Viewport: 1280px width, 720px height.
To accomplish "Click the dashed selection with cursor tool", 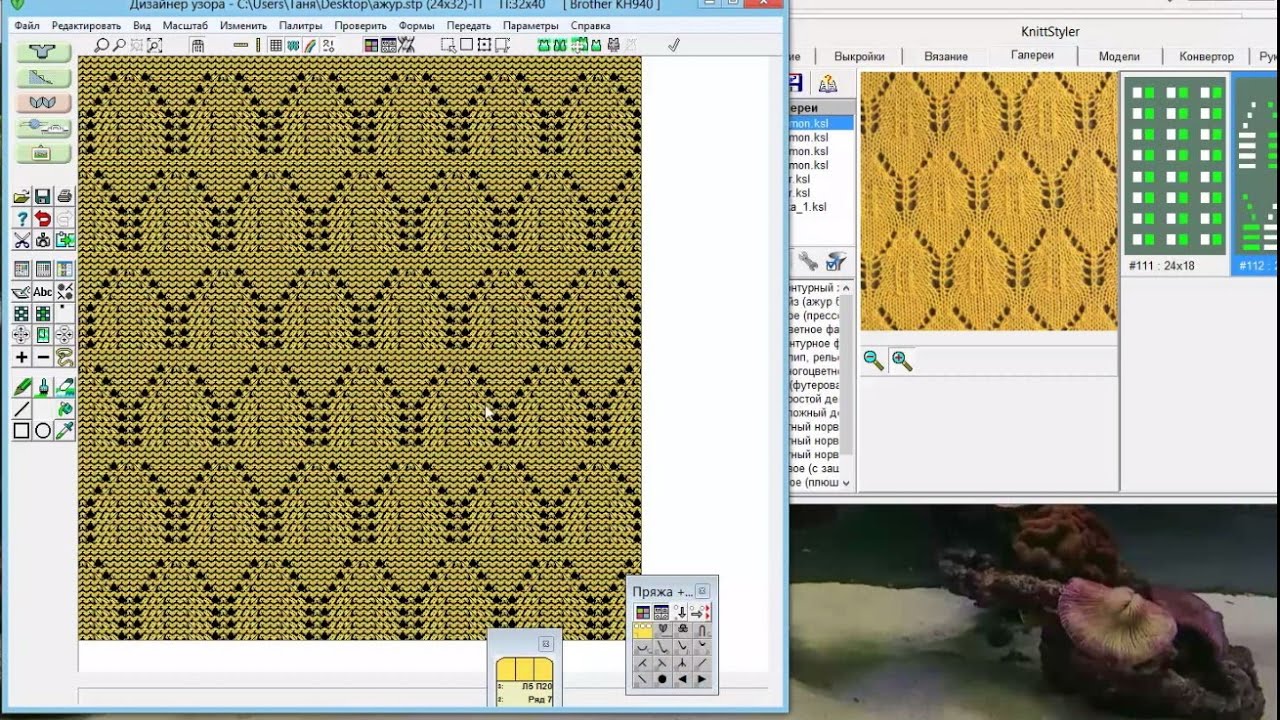I will tap(448, 45).
